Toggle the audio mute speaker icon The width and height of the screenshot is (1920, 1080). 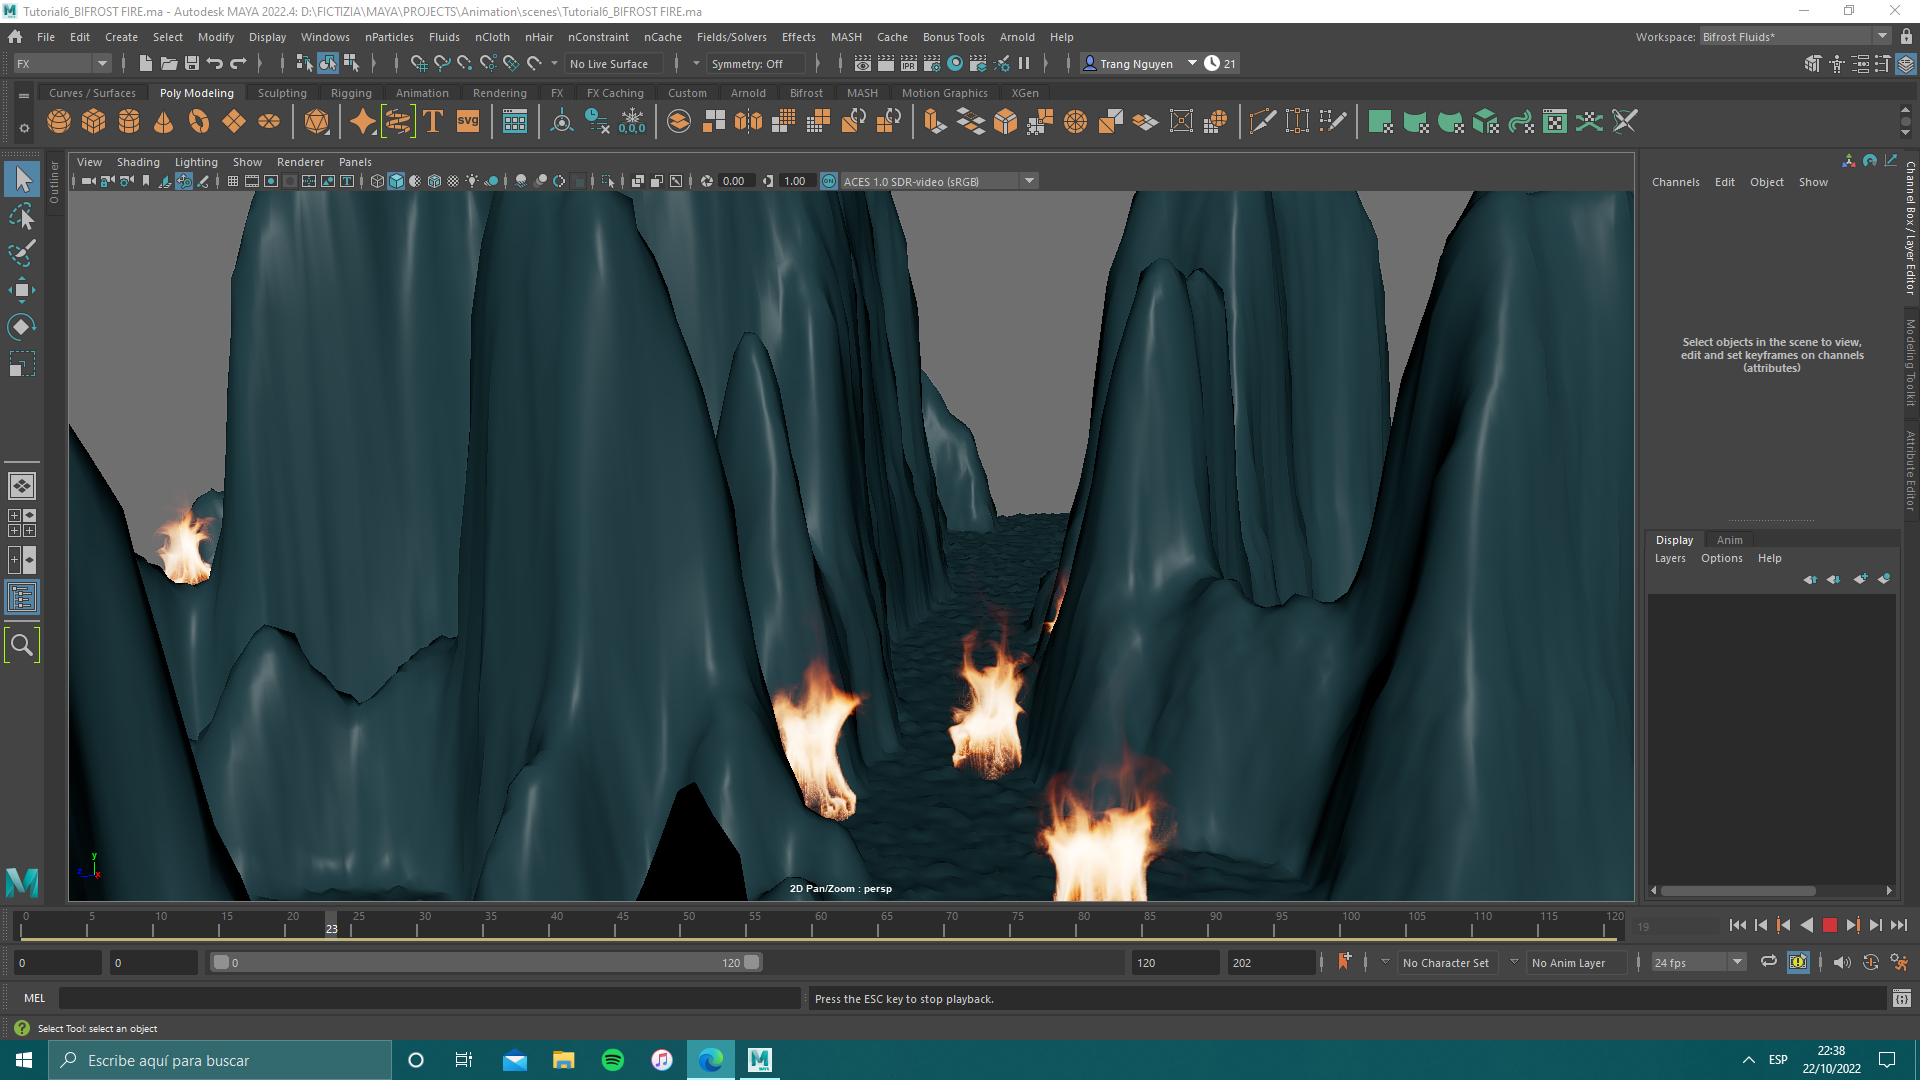coord(1841,962)
